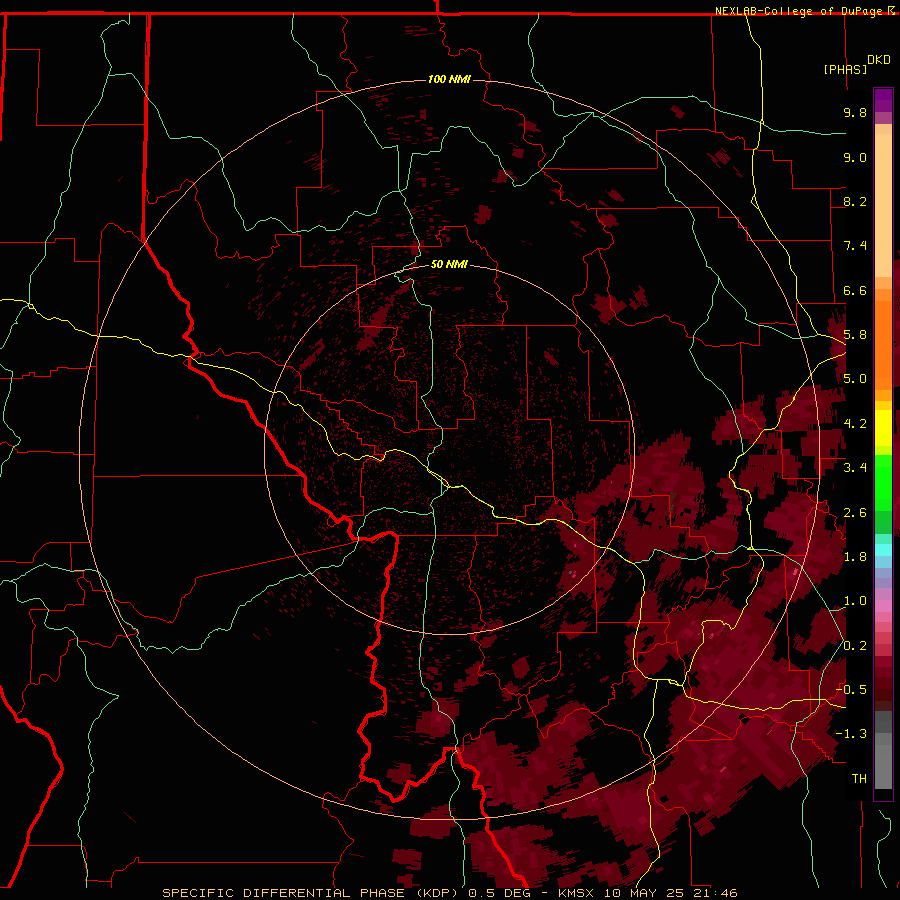
Task: Click the 9.0 scale value
Action: click(855, 157)
